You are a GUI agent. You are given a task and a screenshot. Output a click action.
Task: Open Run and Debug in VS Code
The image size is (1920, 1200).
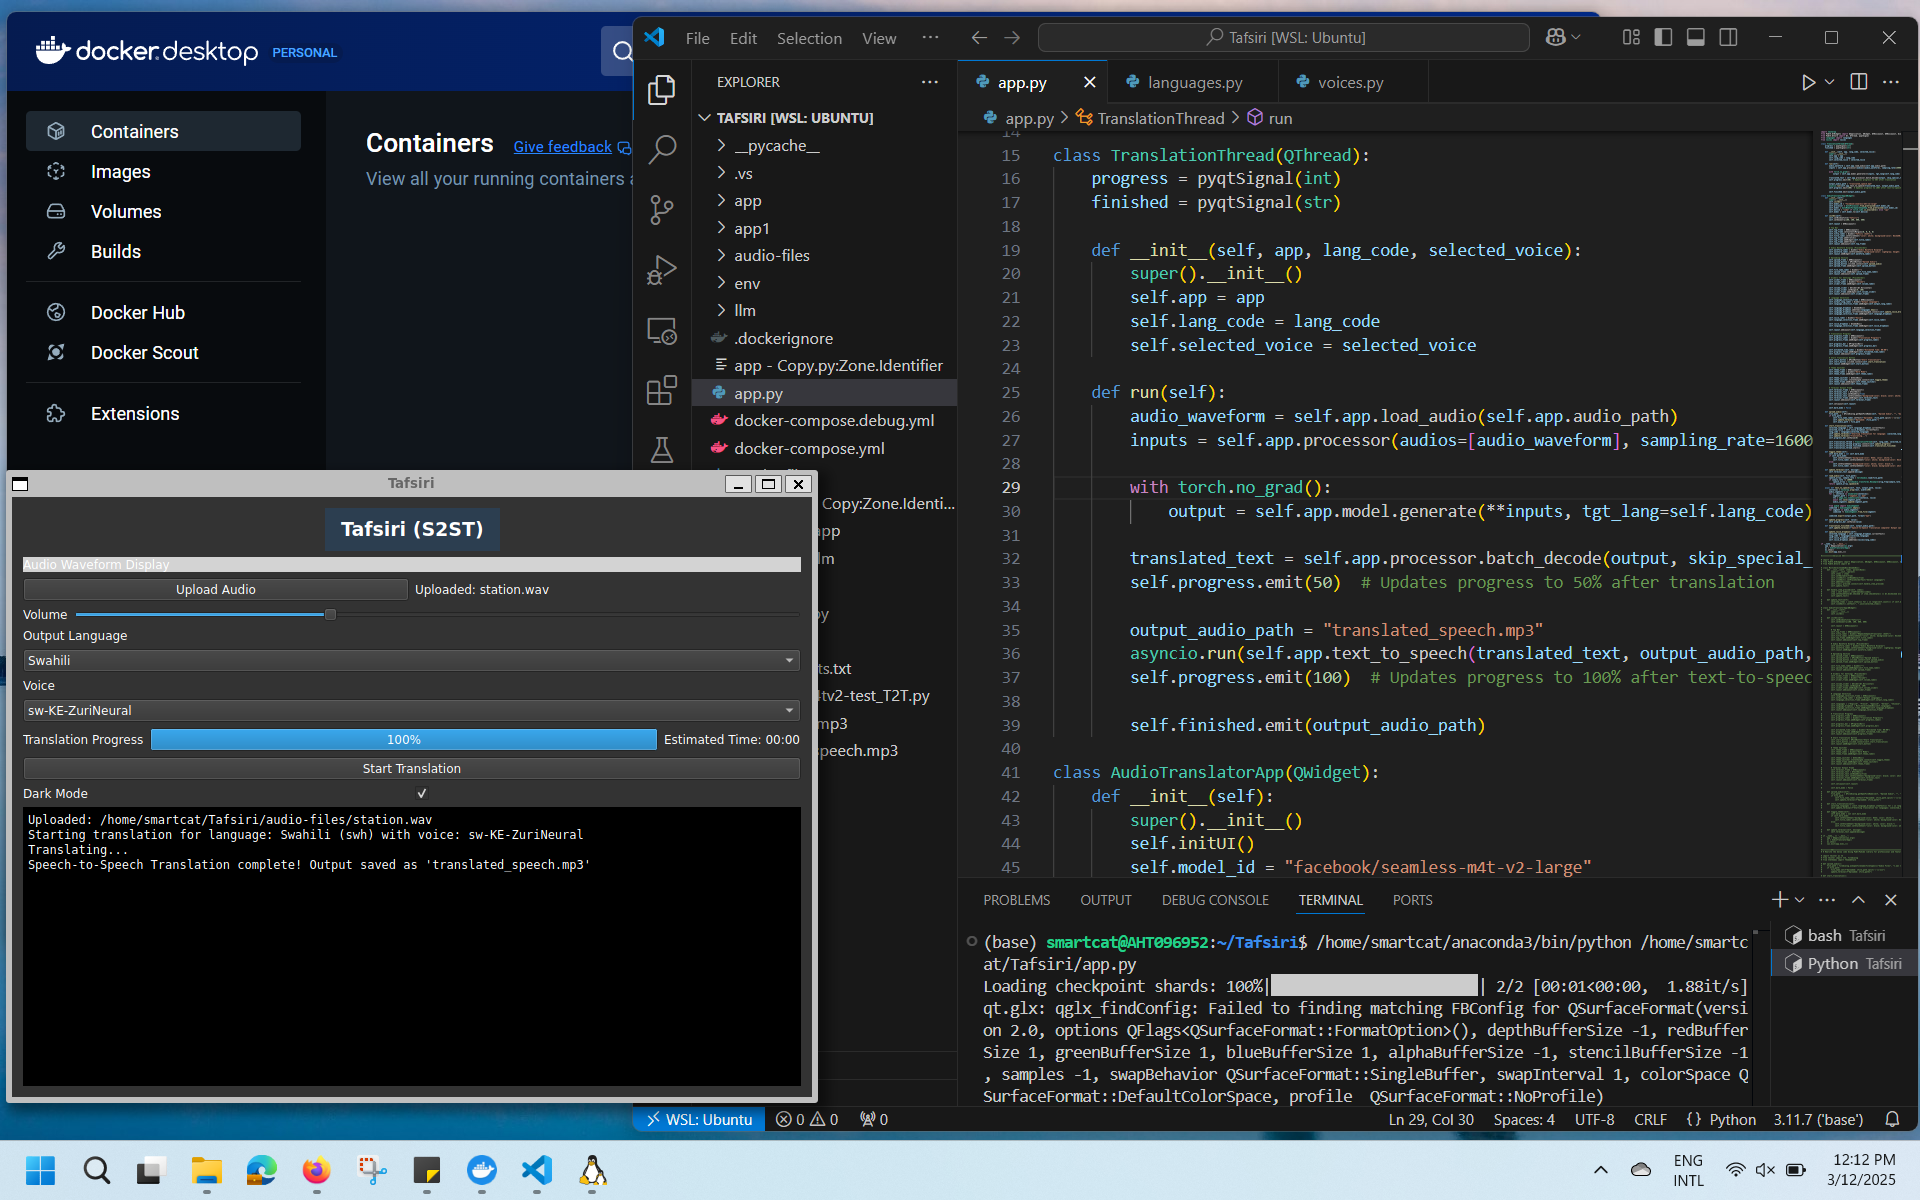click(x=661, y=270)
